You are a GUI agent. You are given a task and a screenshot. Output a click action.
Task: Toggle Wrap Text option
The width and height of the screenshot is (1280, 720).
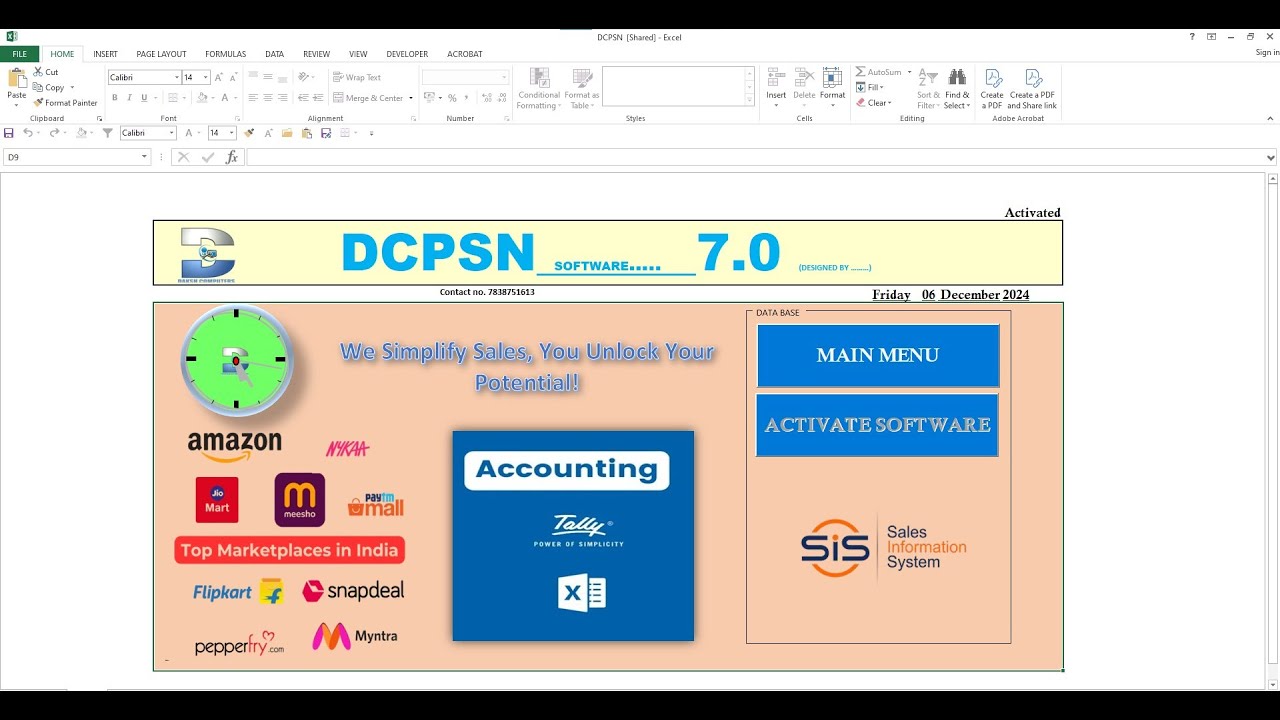tap(357, 77)
